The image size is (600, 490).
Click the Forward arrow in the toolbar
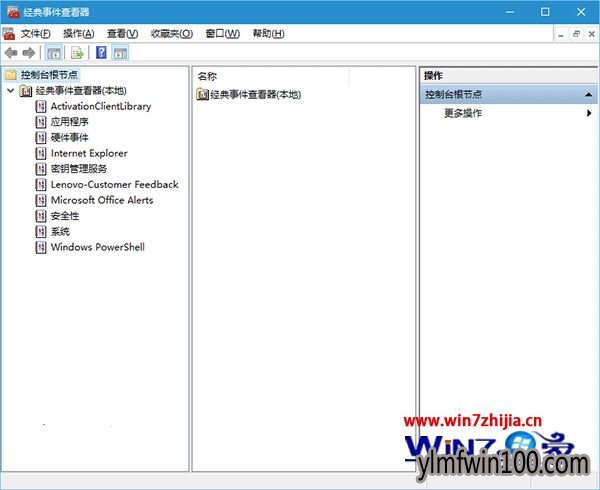[29, 53]
